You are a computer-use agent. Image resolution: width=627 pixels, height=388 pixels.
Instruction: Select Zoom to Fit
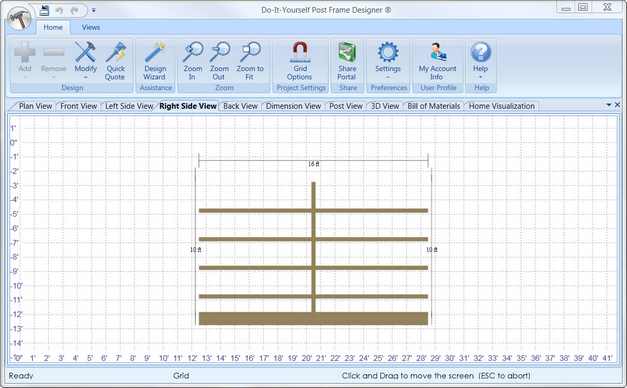250,60
